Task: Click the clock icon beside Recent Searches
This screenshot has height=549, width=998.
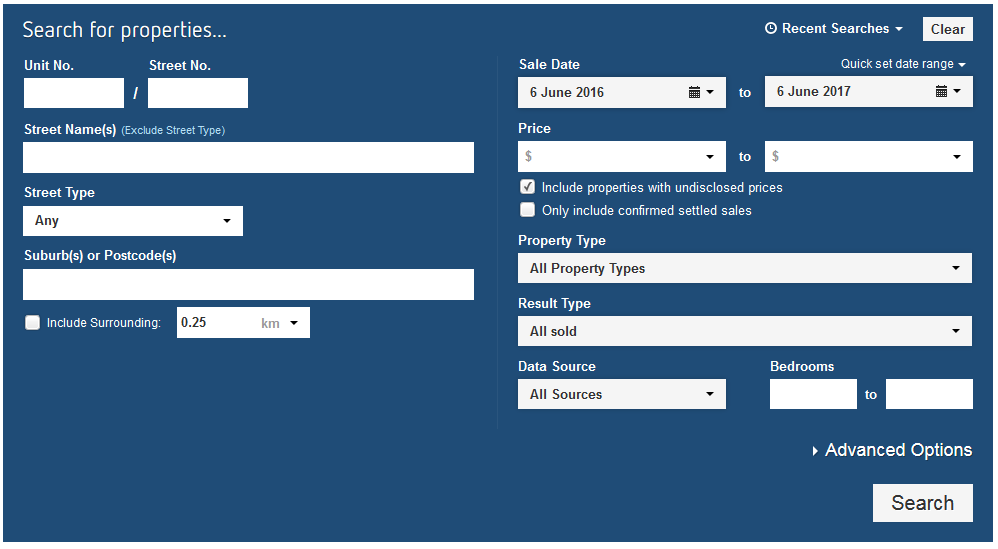Action: [771, 29]
